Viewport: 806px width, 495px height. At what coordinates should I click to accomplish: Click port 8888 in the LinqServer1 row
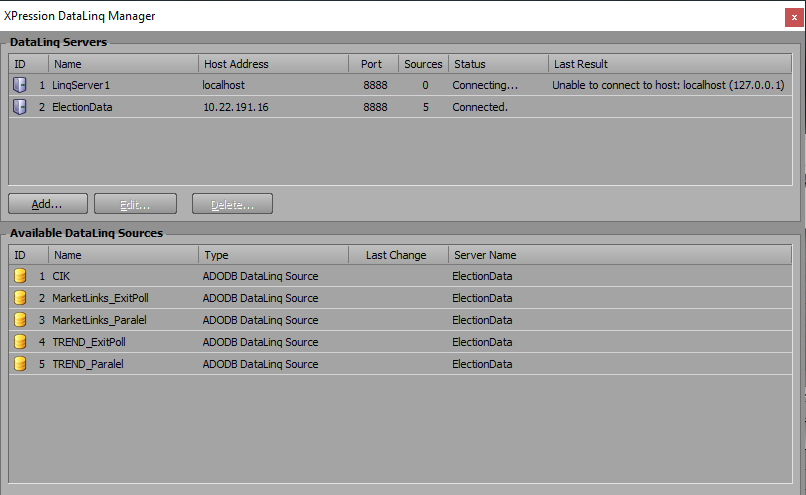pyautogui.click(x=375, y=85)
